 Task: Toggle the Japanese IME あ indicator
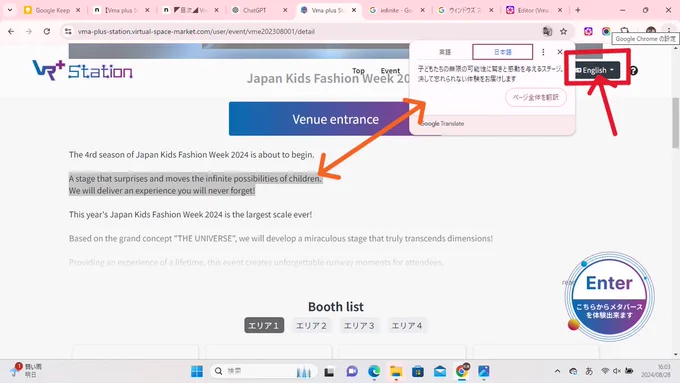pyautogui.click(x=589, y=371)
